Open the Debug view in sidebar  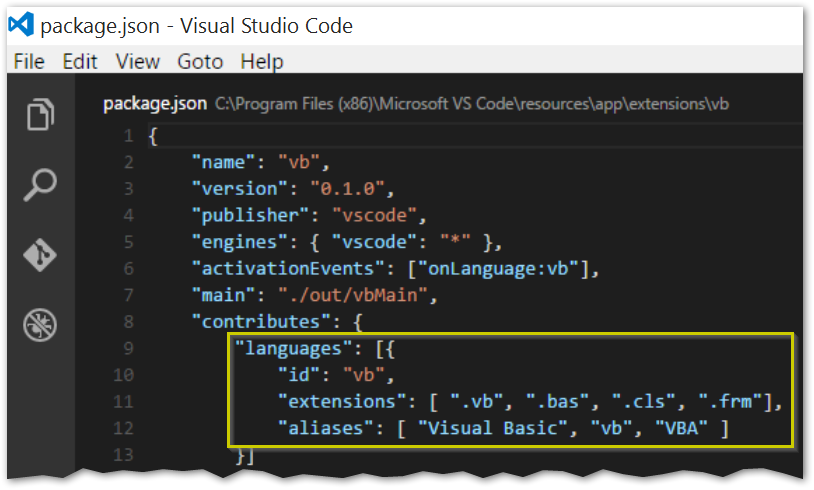point(40,325)
